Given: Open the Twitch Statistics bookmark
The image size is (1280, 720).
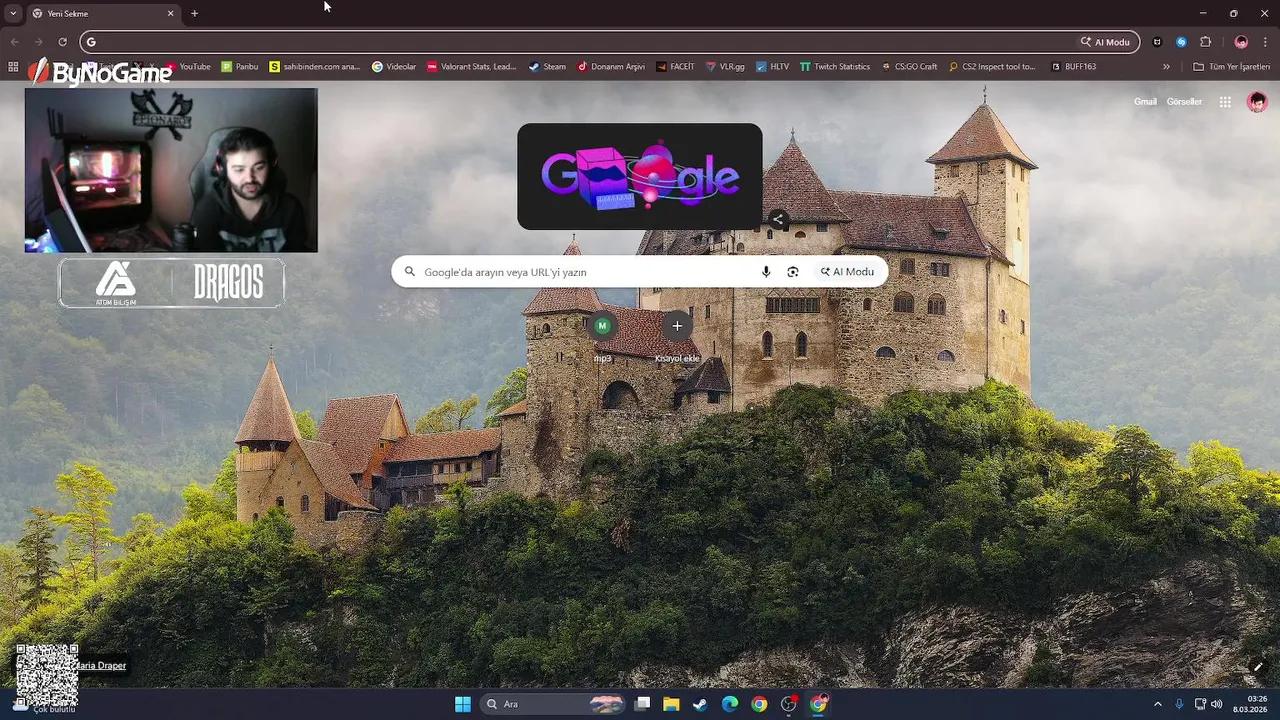Looking at the screenshot, I should click(x=835, y=67).
